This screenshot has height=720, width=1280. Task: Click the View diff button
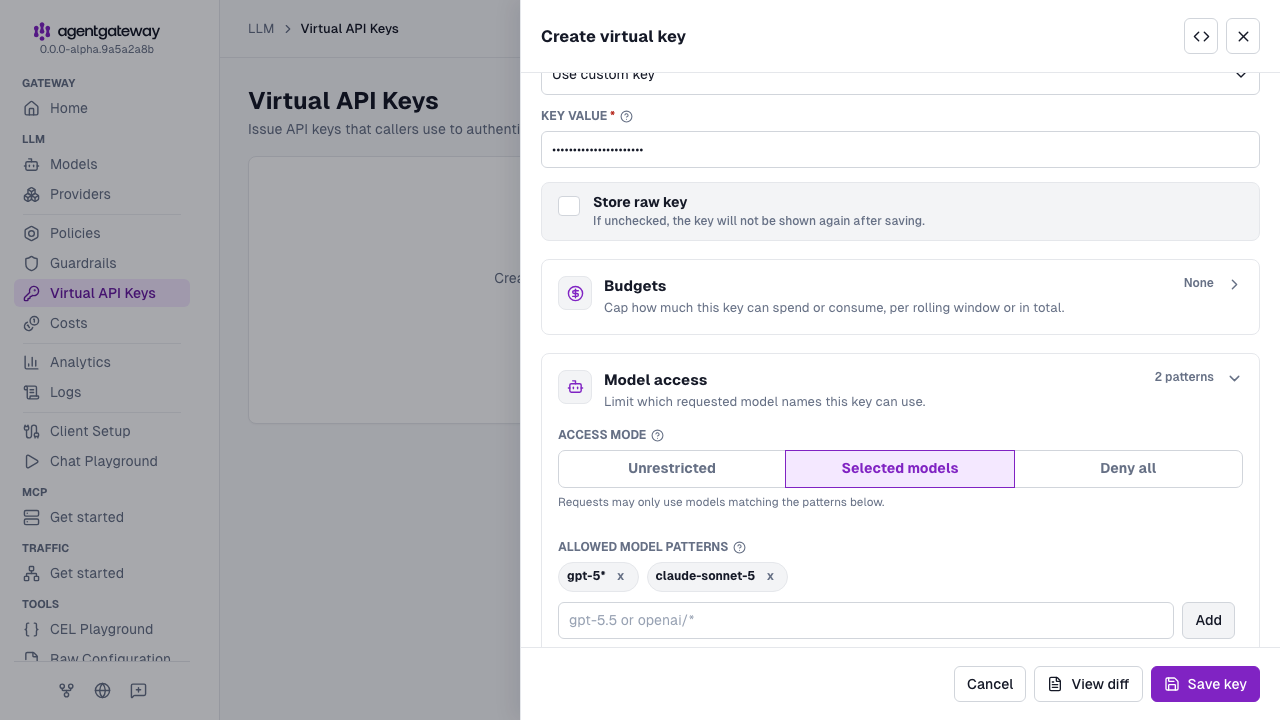(x=1088, y=684)
